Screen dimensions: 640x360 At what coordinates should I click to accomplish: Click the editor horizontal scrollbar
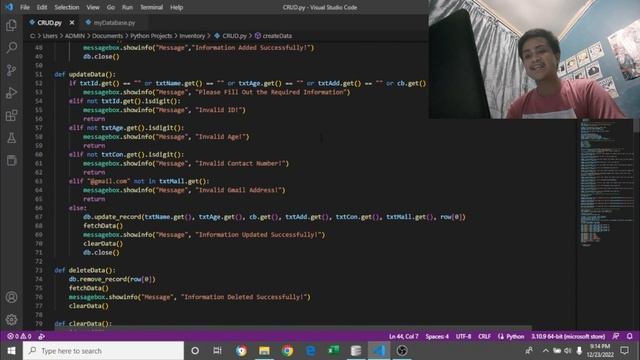pyautogui.click(x=292, y=327)
